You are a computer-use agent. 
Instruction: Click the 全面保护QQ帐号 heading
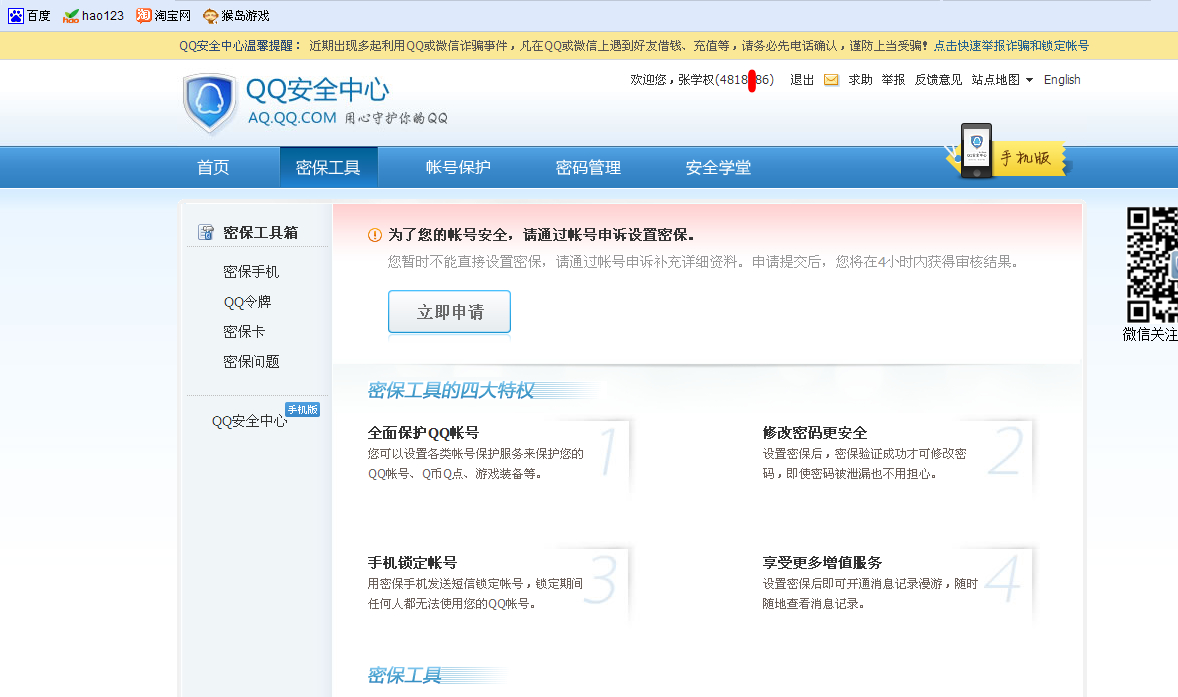pyautogui.click(x=423, y=433)
